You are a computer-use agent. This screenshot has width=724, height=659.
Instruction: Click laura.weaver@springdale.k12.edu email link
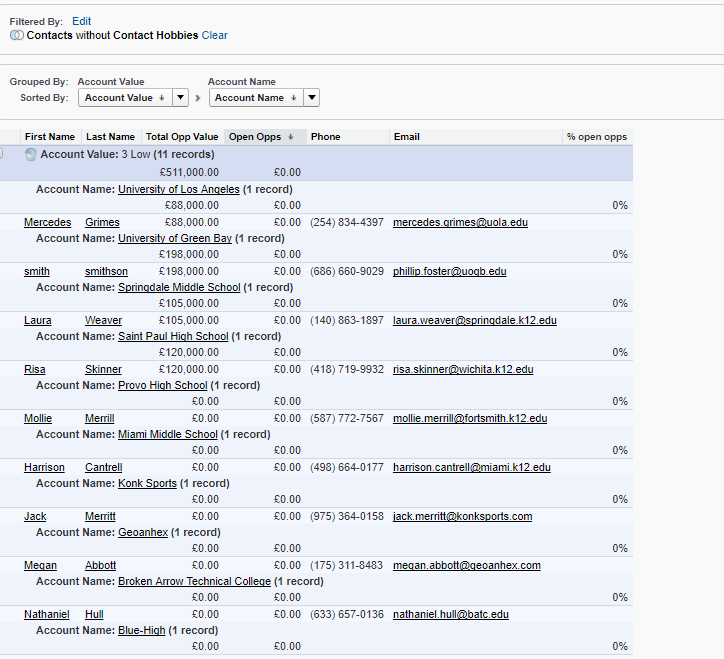474,320
